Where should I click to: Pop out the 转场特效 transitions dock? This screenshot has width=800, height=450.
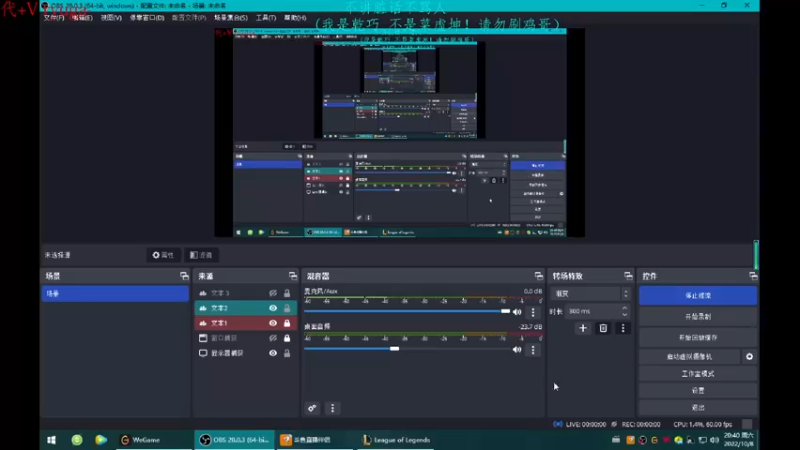[x=628, y=276]
